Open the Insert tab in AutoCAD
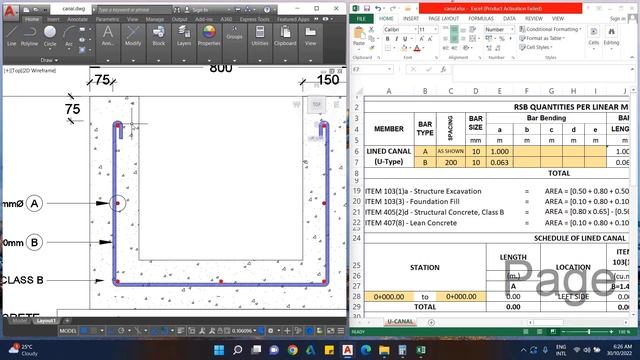The width and height of the screenshot is (640, 360). coord(53,19)
